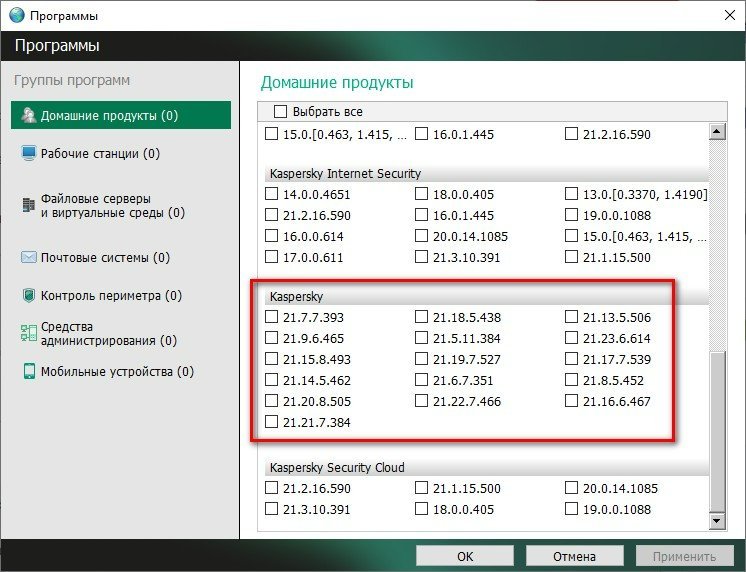Enable Kaspersky version 21.23.6.614
The image size is (746, 572).
click(571, 338)
